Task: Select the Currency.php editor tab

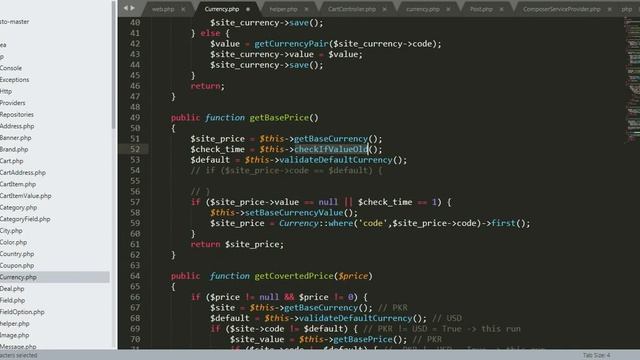Action: click(x=222, y=9)
